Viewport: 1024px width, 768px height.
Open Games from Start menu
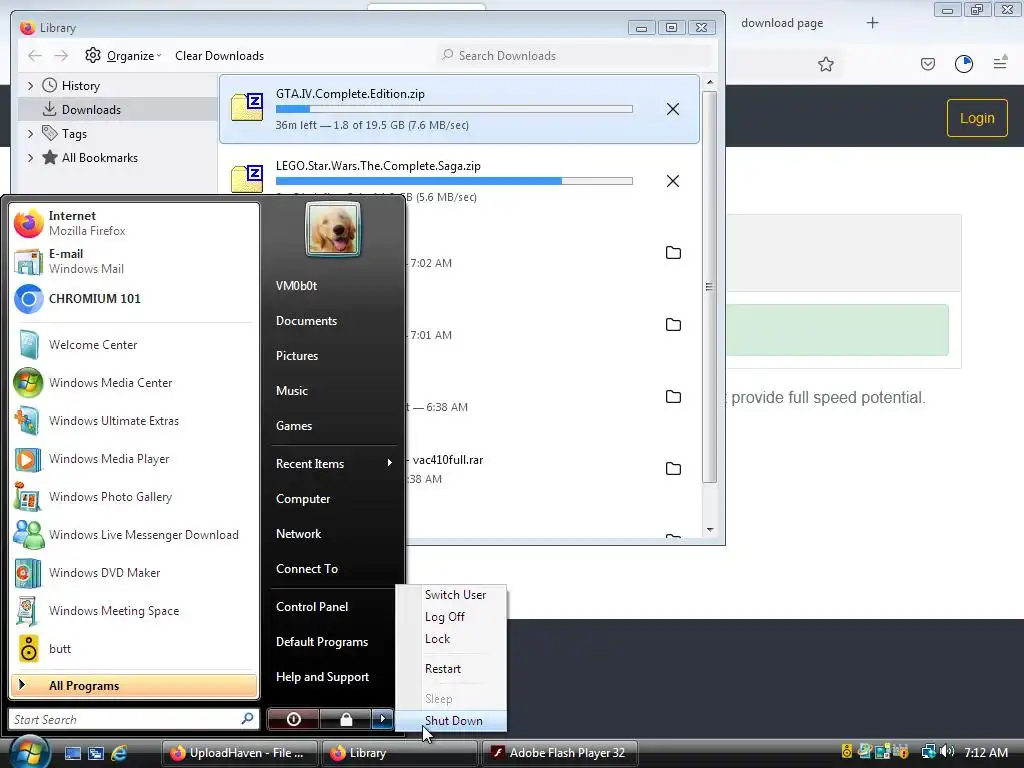(x=294, y=426)
